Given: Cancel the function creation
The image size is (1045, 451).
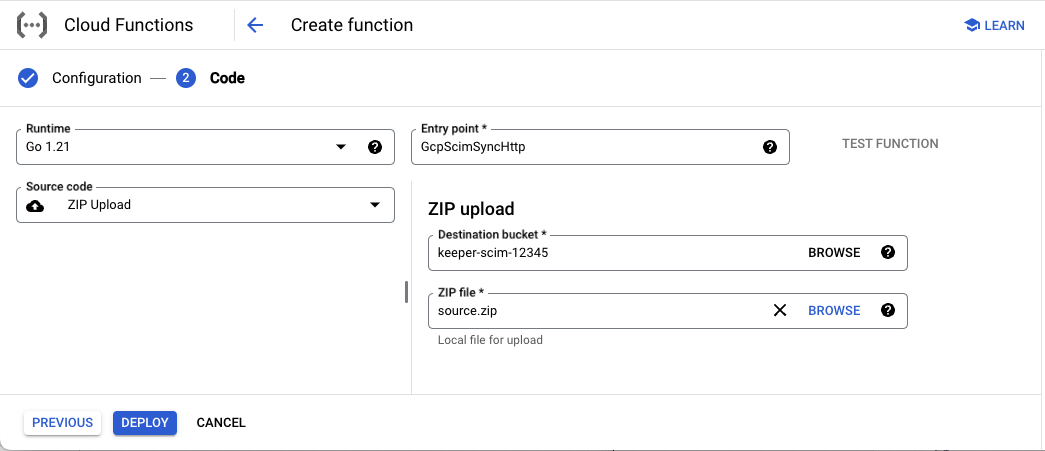Looking at the screenshot, I should click(221, 423).
